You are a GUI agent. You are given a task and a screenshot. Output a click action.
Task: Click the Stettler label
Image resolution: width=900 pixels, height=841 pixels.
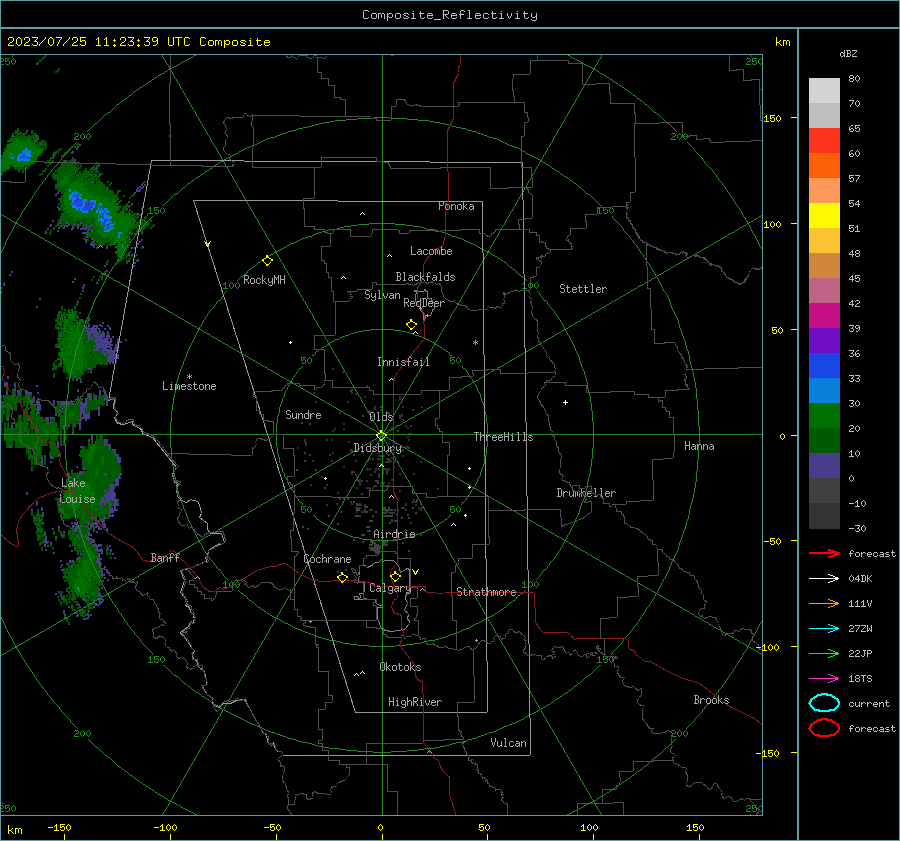[583, 289]
